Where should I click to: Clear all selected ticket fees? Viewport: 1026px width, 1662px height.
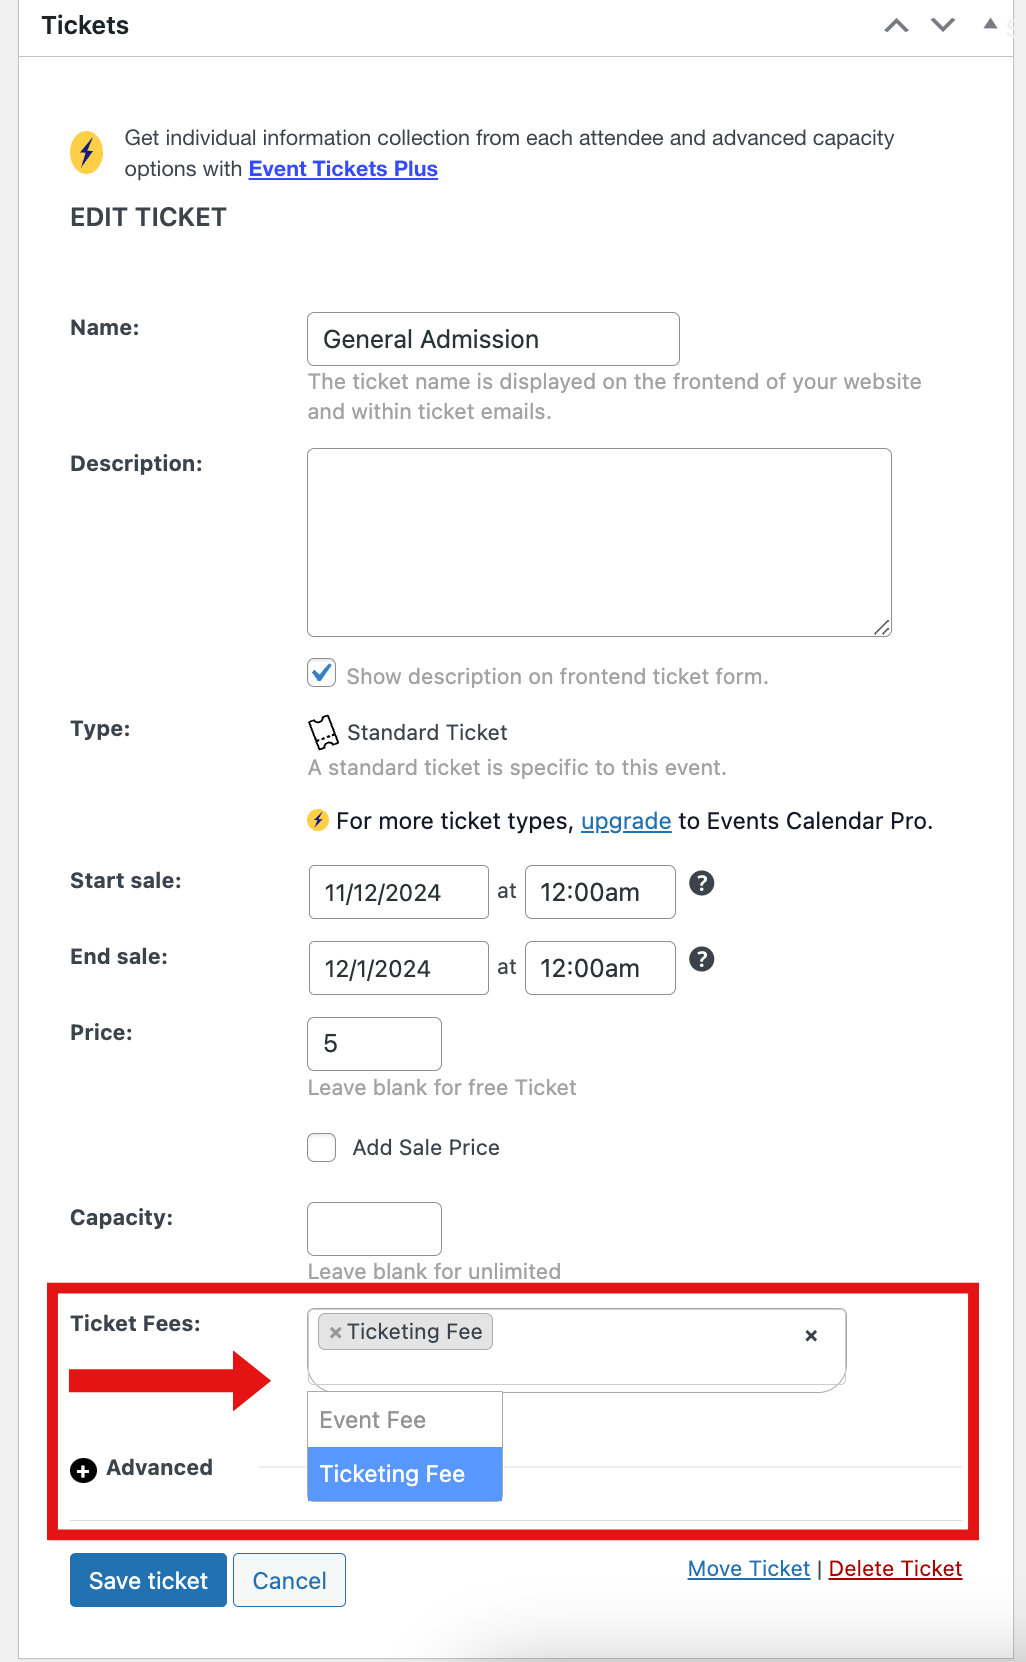pyautogui.click(x=811, y=1335)
